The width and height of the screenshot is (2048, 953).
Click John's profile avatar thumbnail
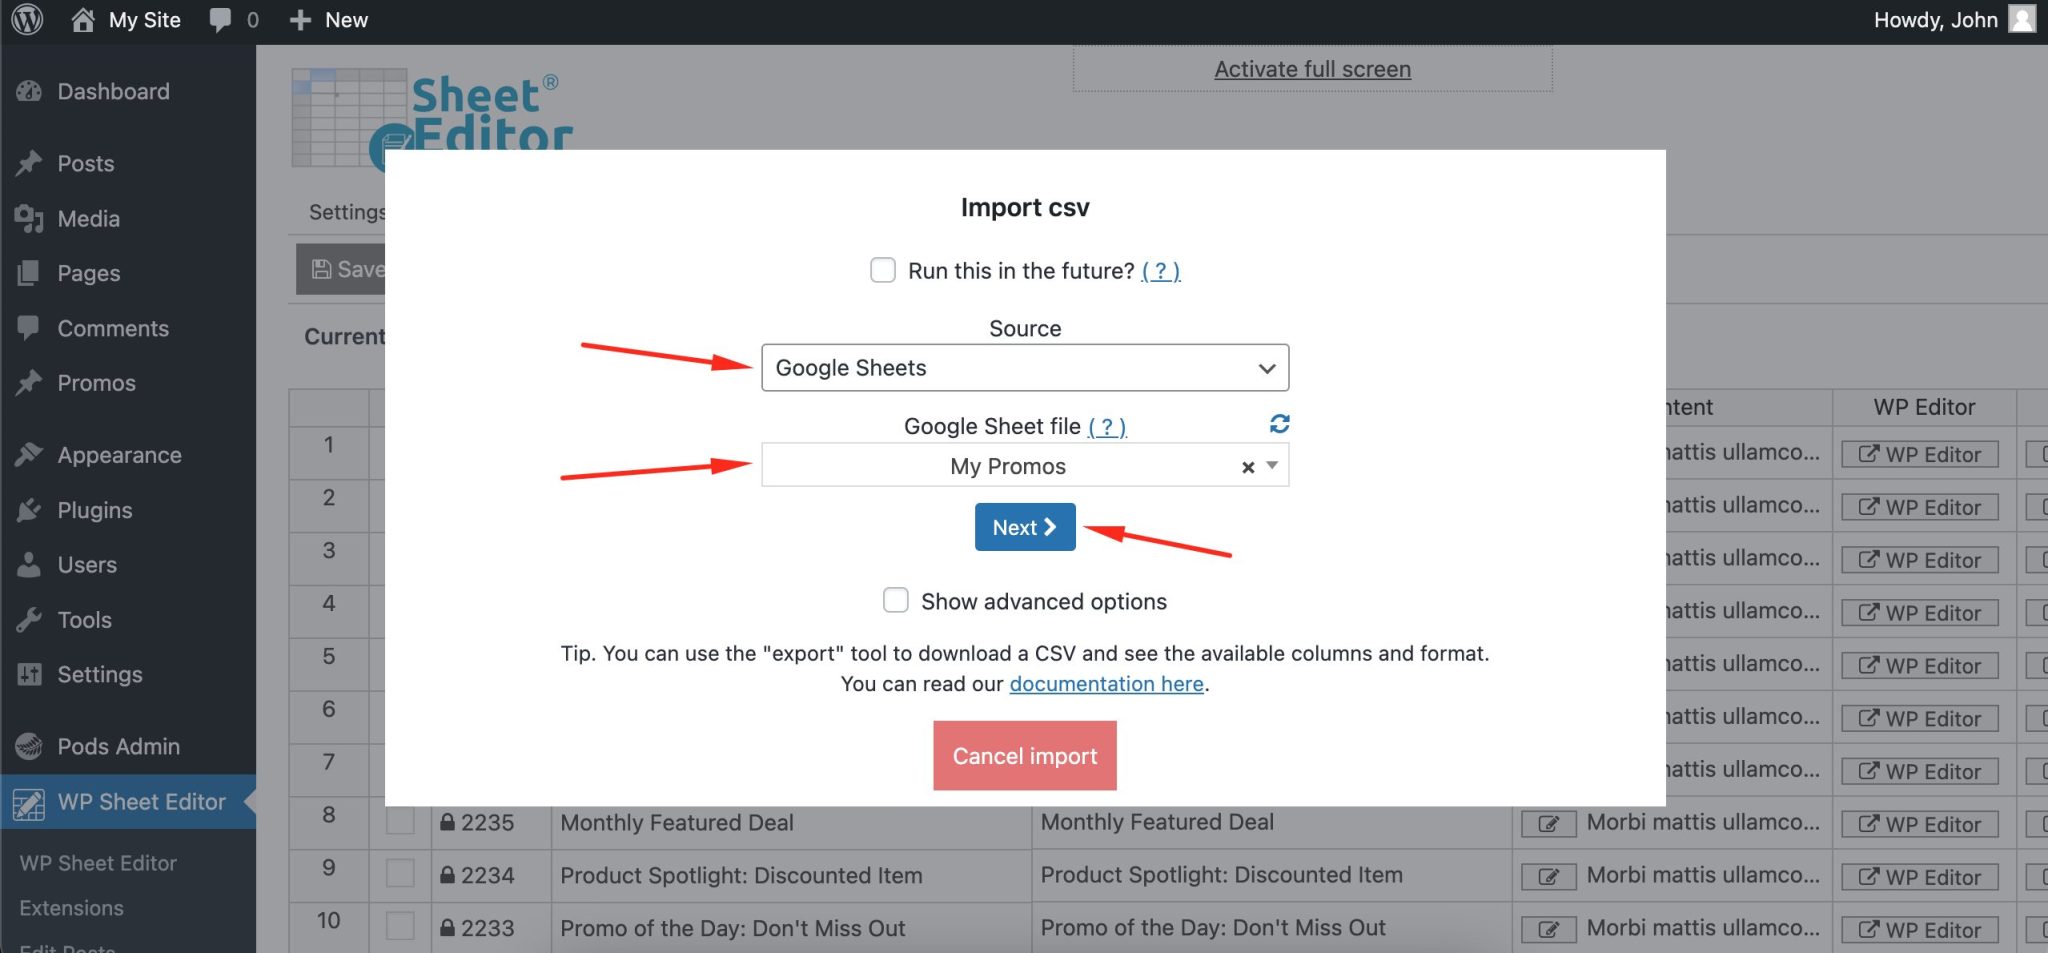(x=2023, y=19)
